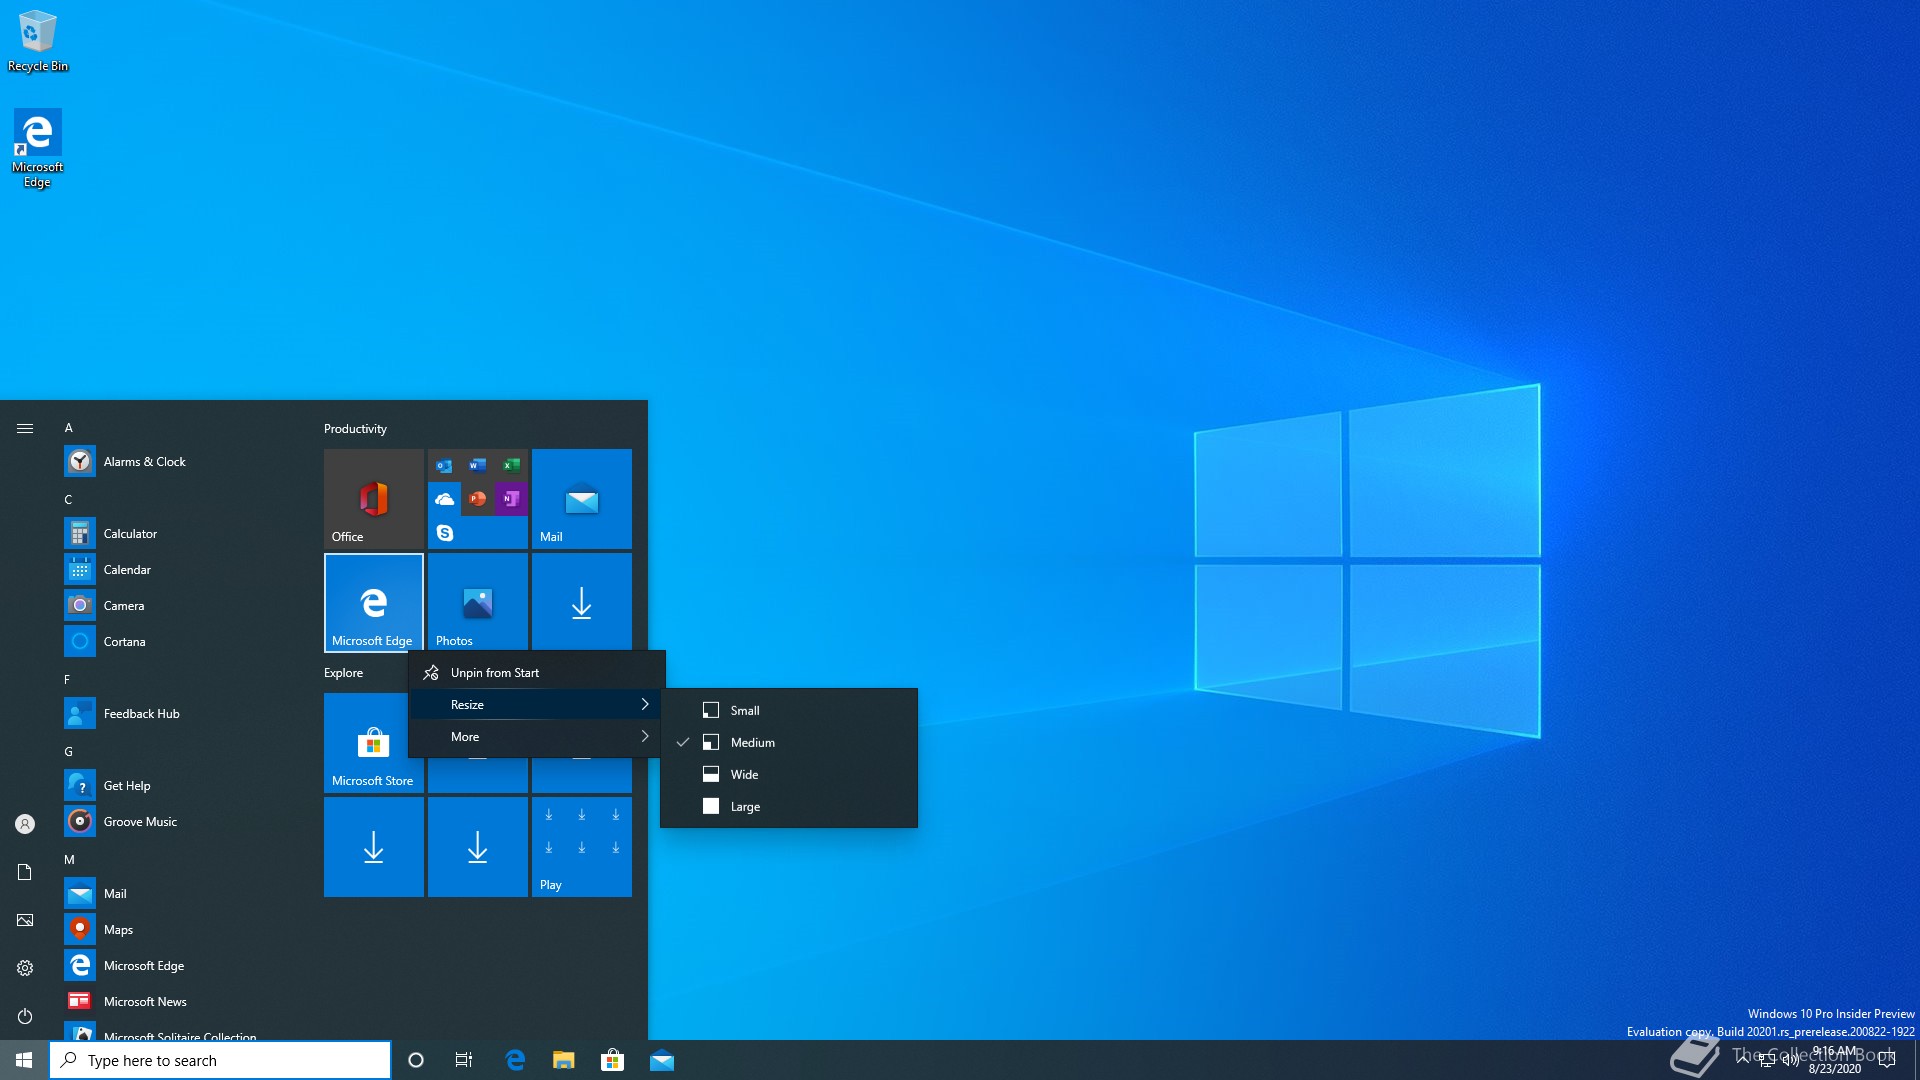
Task: Choose Large tile size
Action: coord(789,806)
